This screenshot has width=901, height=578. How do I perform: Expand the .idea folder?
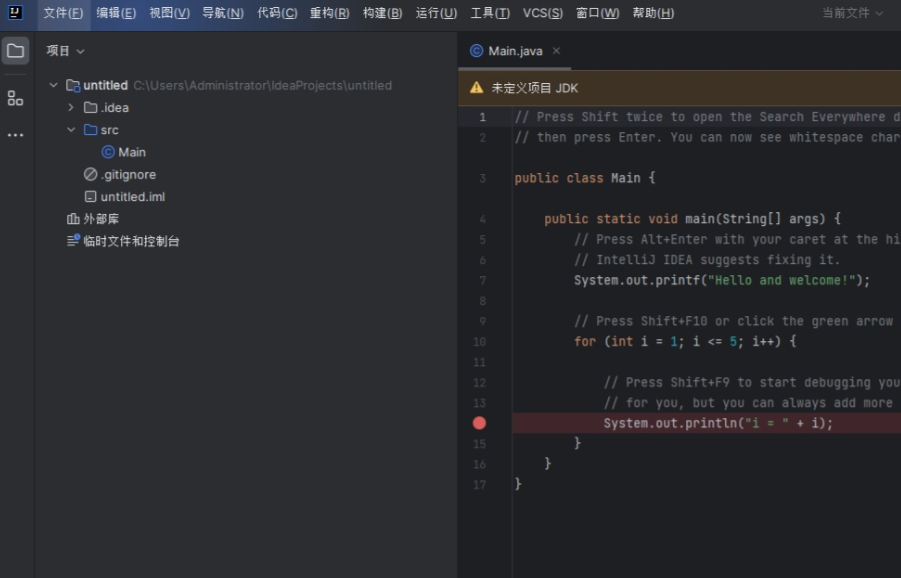pyautogui.click(x=71, y=107)
